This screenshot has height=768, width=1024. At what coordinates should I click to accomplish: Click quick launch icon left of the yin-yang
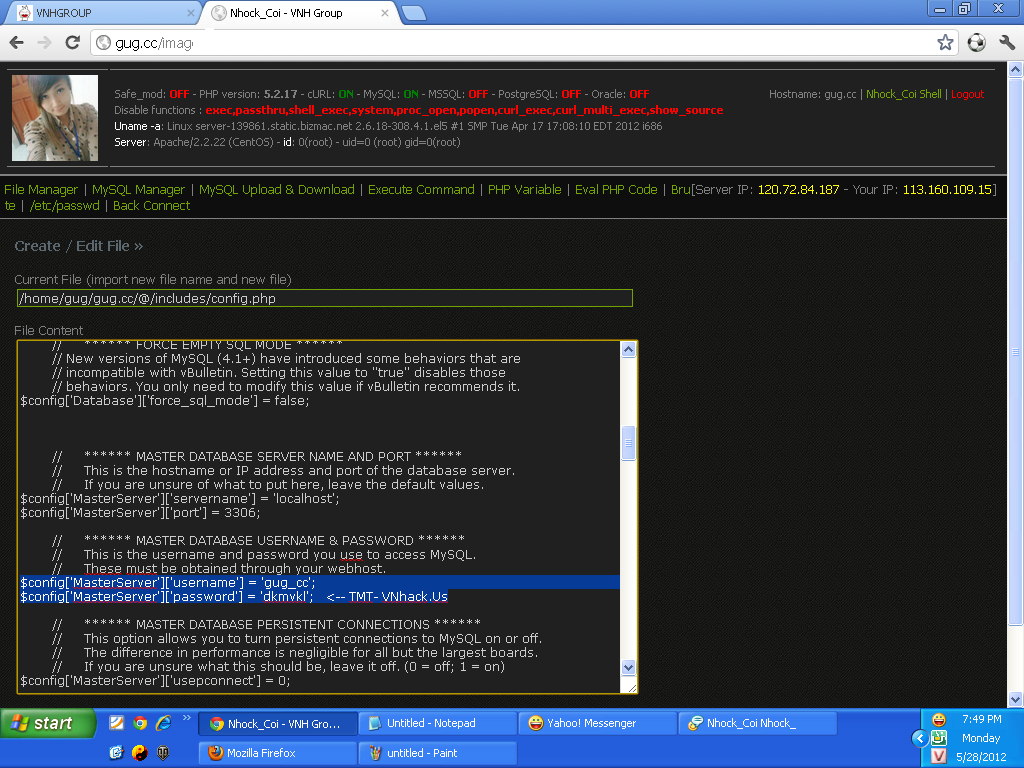116,753
